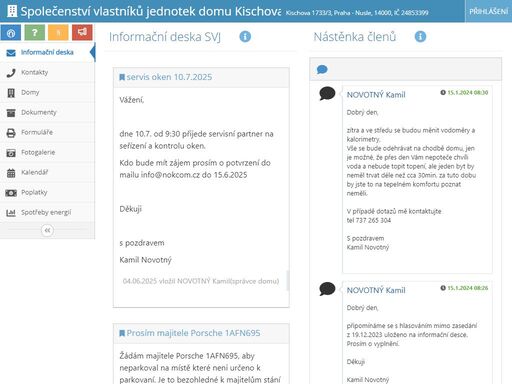Click the building logo icon in header
The width and height of the screenshot is (512, 384).
pos(12,11)
